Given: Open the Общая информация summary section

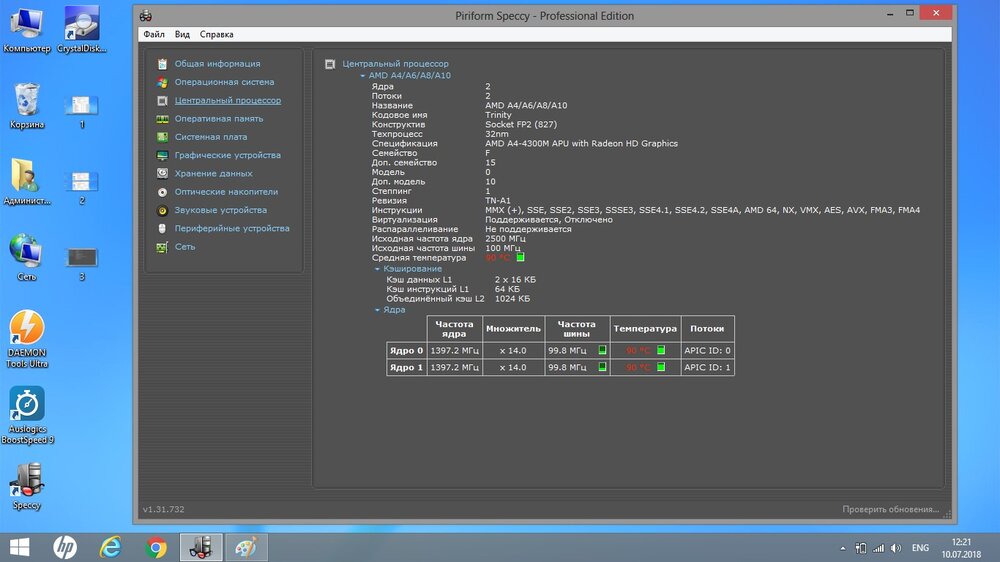Looking at the screenshot, I should tap(216, 64).
